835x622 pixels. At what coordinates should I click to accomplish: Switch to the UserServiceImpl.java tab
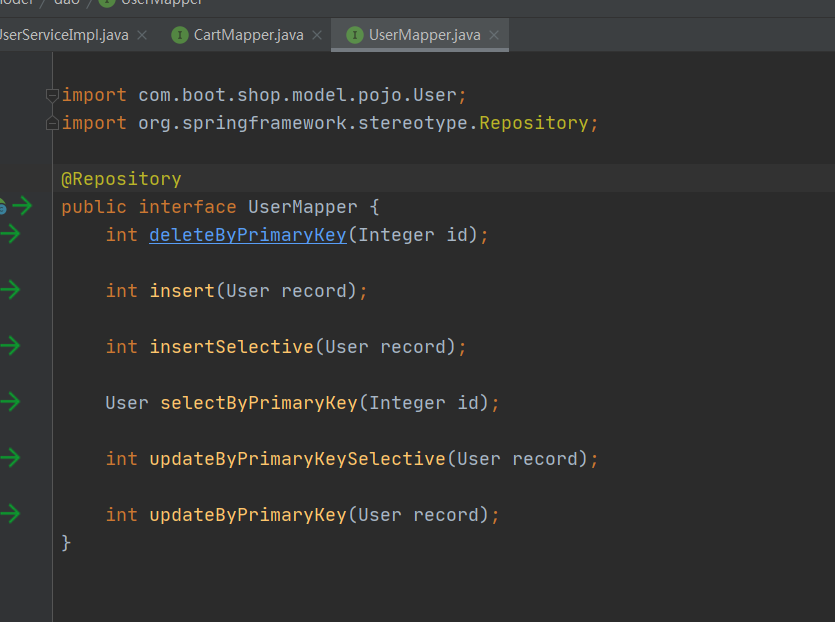[64, 35]
